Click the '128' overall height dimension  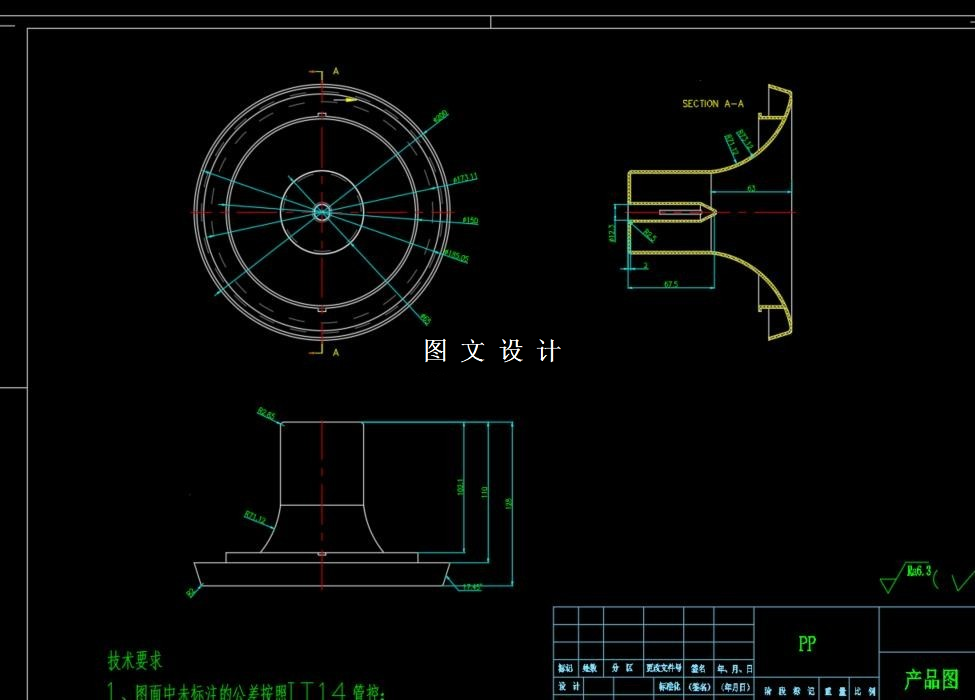[x=508, y=504]
